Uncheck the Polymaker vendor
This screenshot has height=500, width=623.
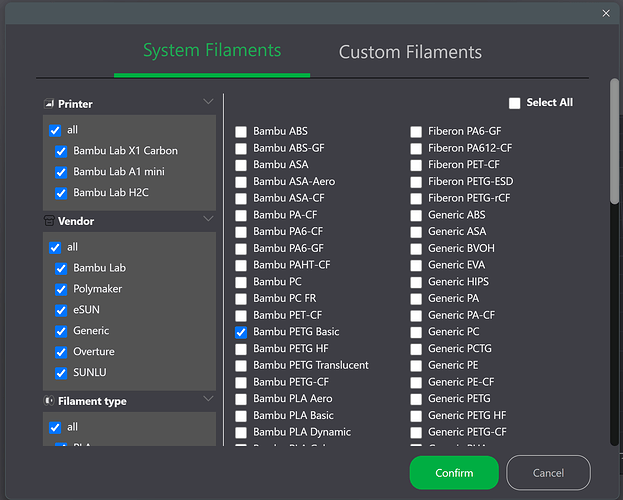pos(61,289)
